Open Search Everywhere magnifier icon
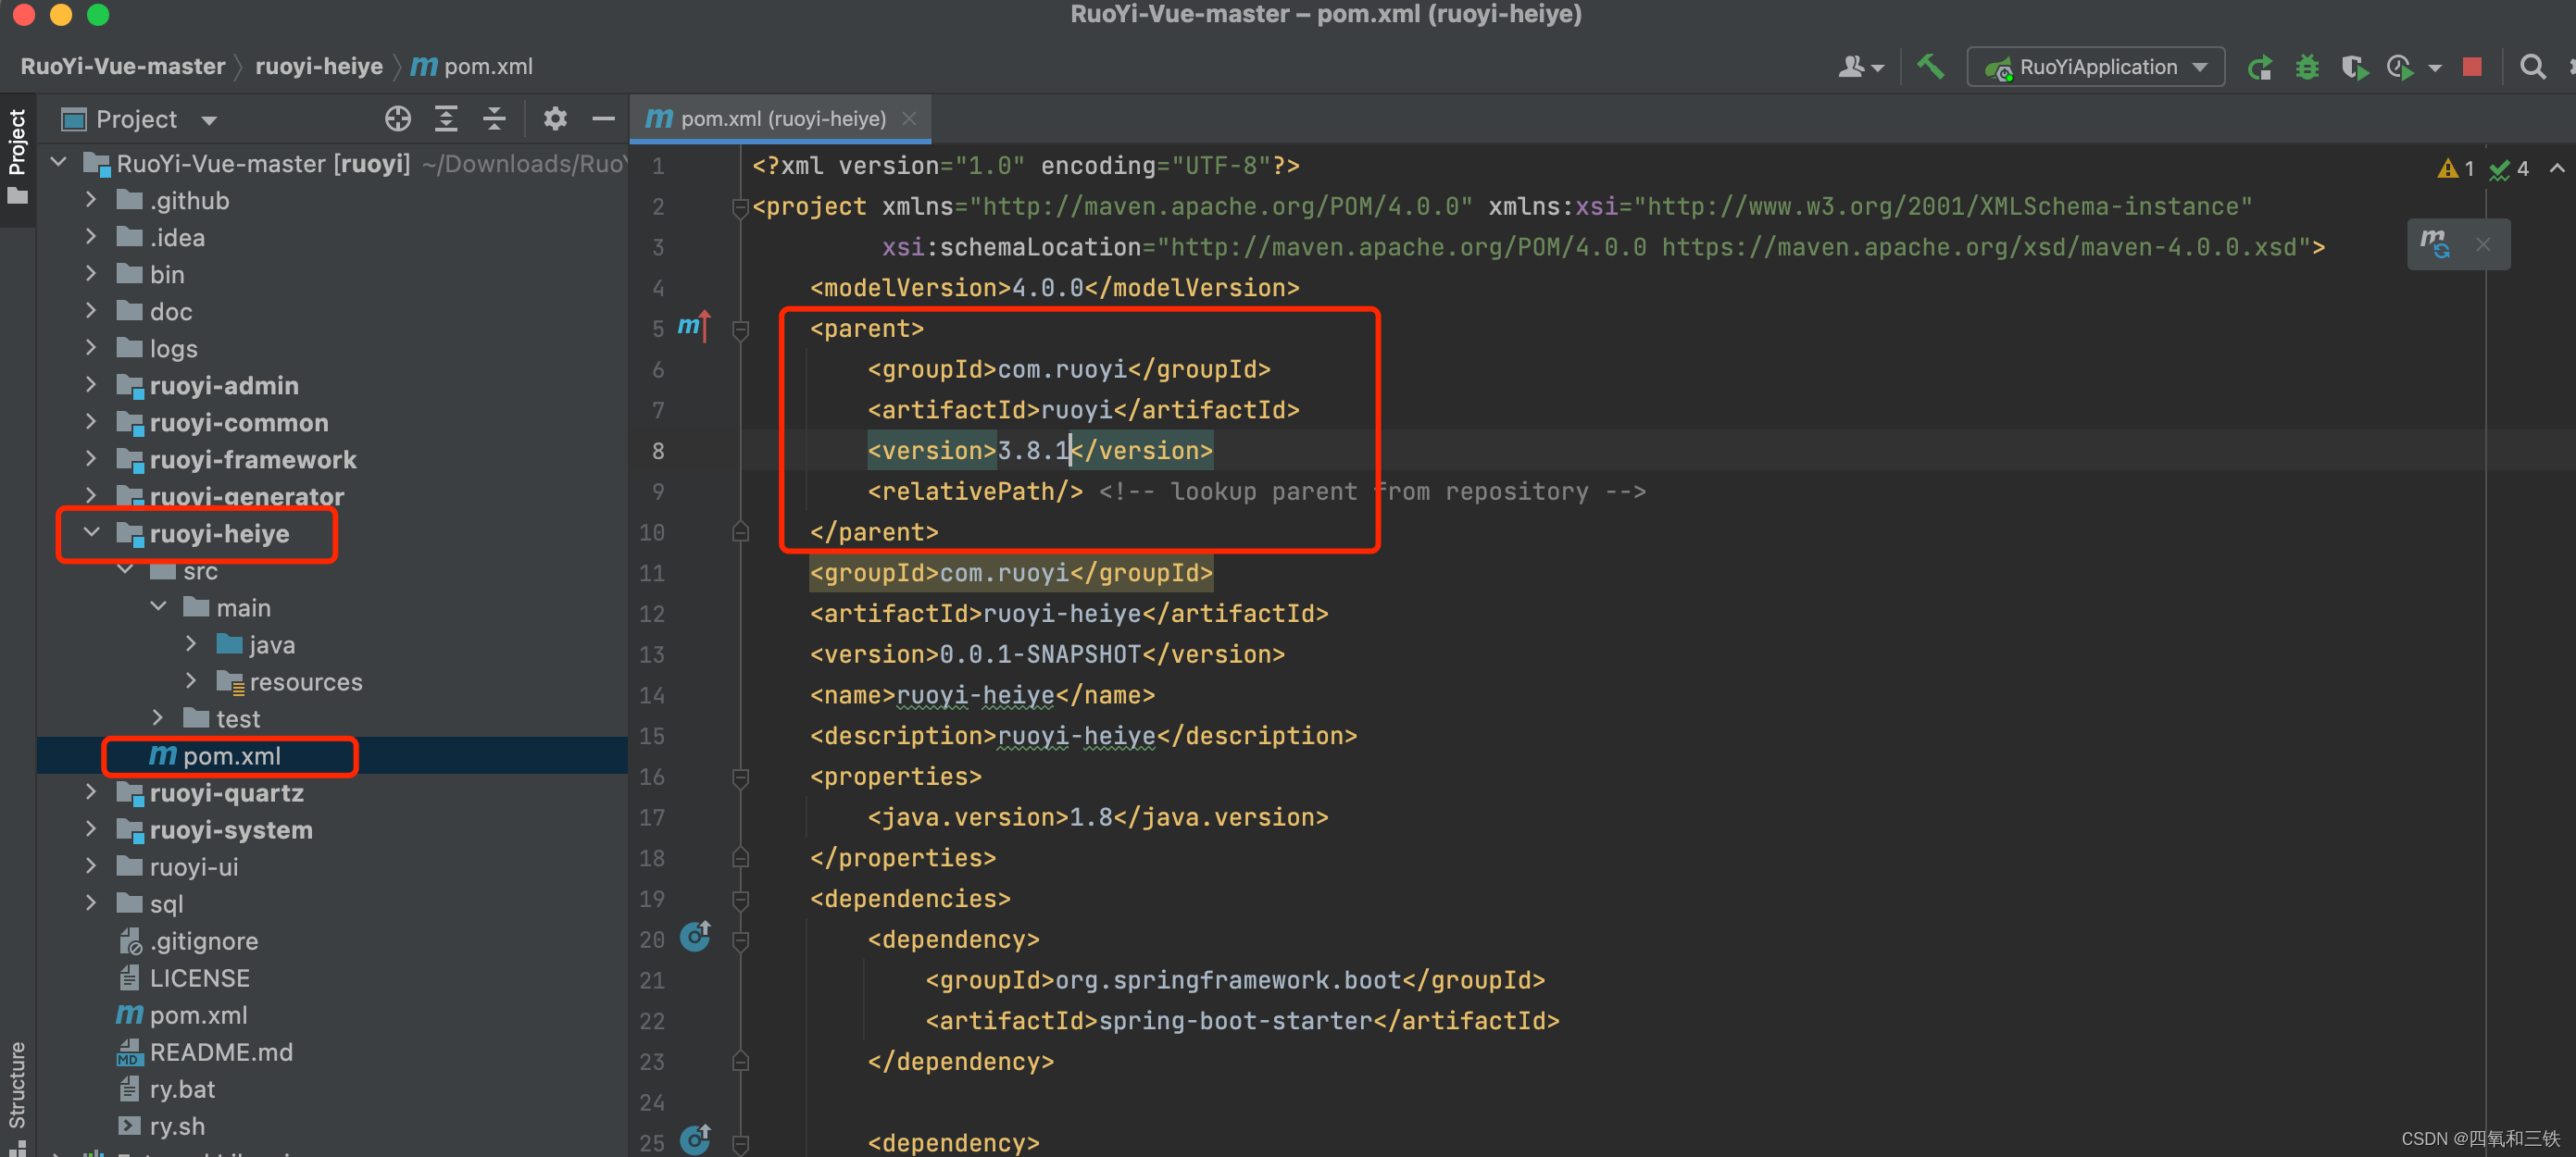Image resolution: width=2576 pixels, height=1157 pixels. 2532,67
